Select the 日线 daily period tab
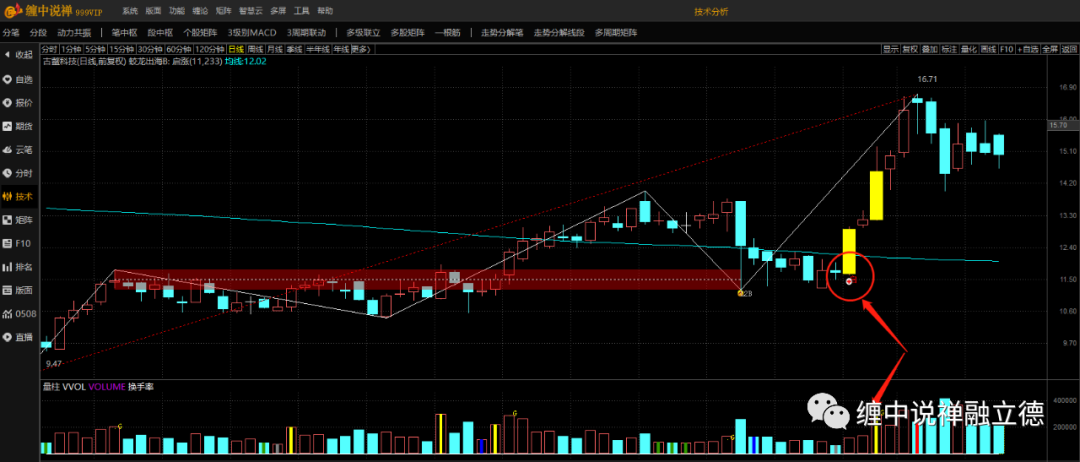Screen dimensions: 1080x462 [x=236, y=49]
